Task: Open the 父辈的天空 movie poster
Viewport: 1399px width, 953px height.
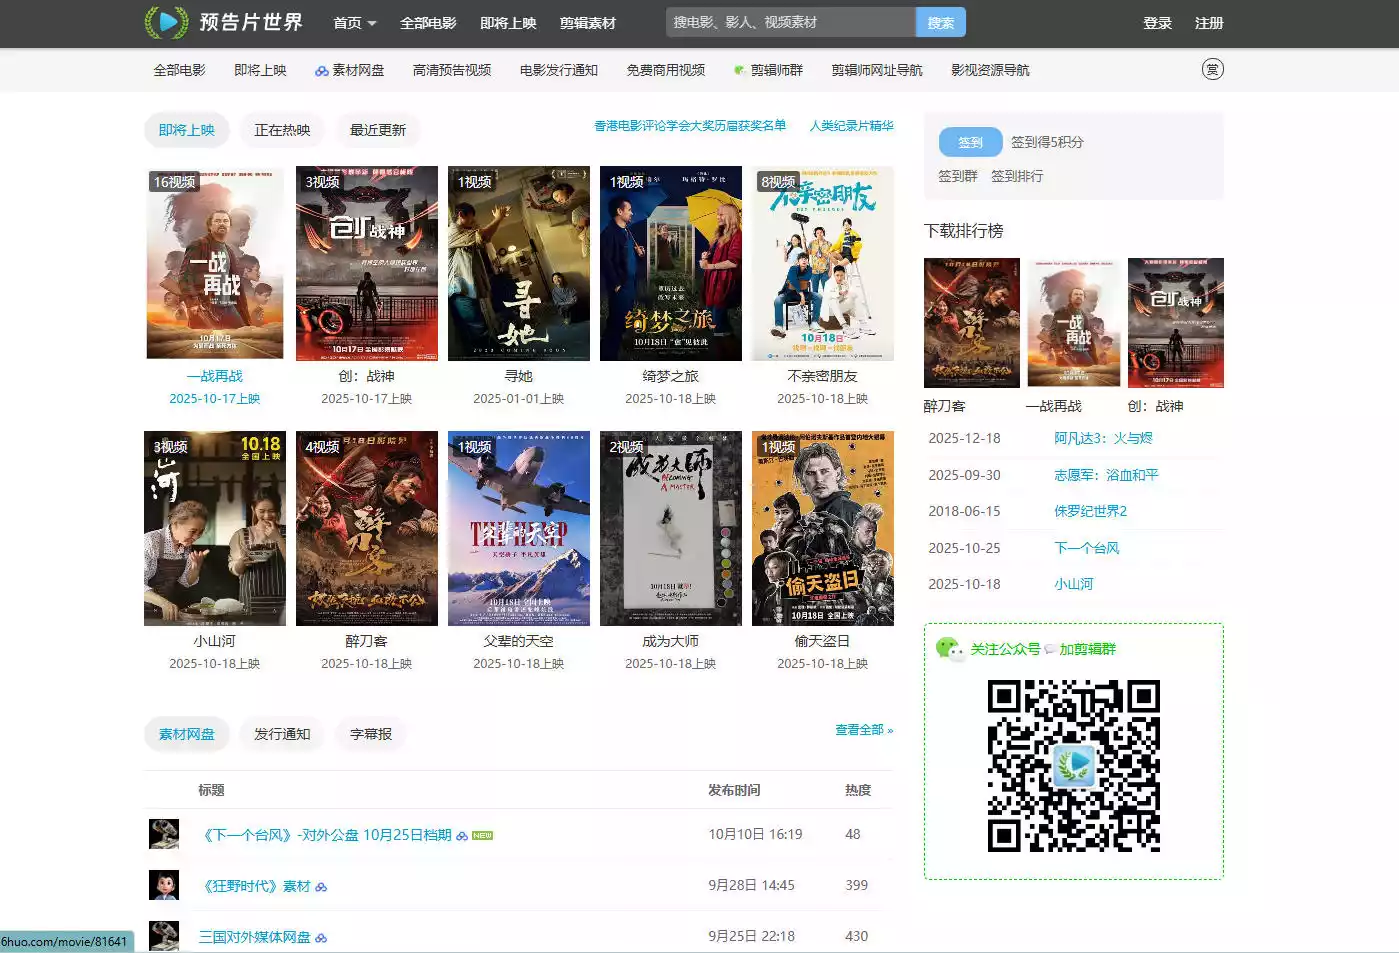Action: [x=519, y=528]
